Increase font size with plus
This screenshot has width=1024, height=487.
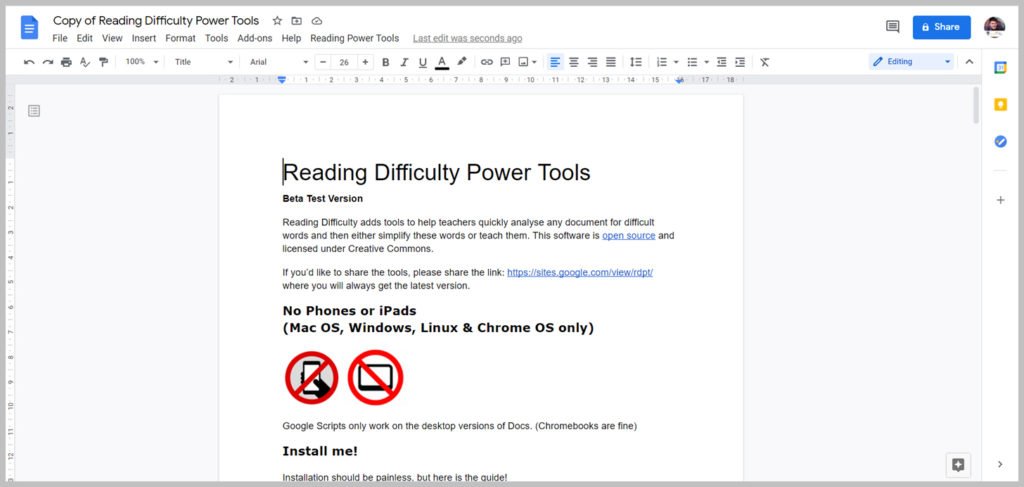point(365,62)
